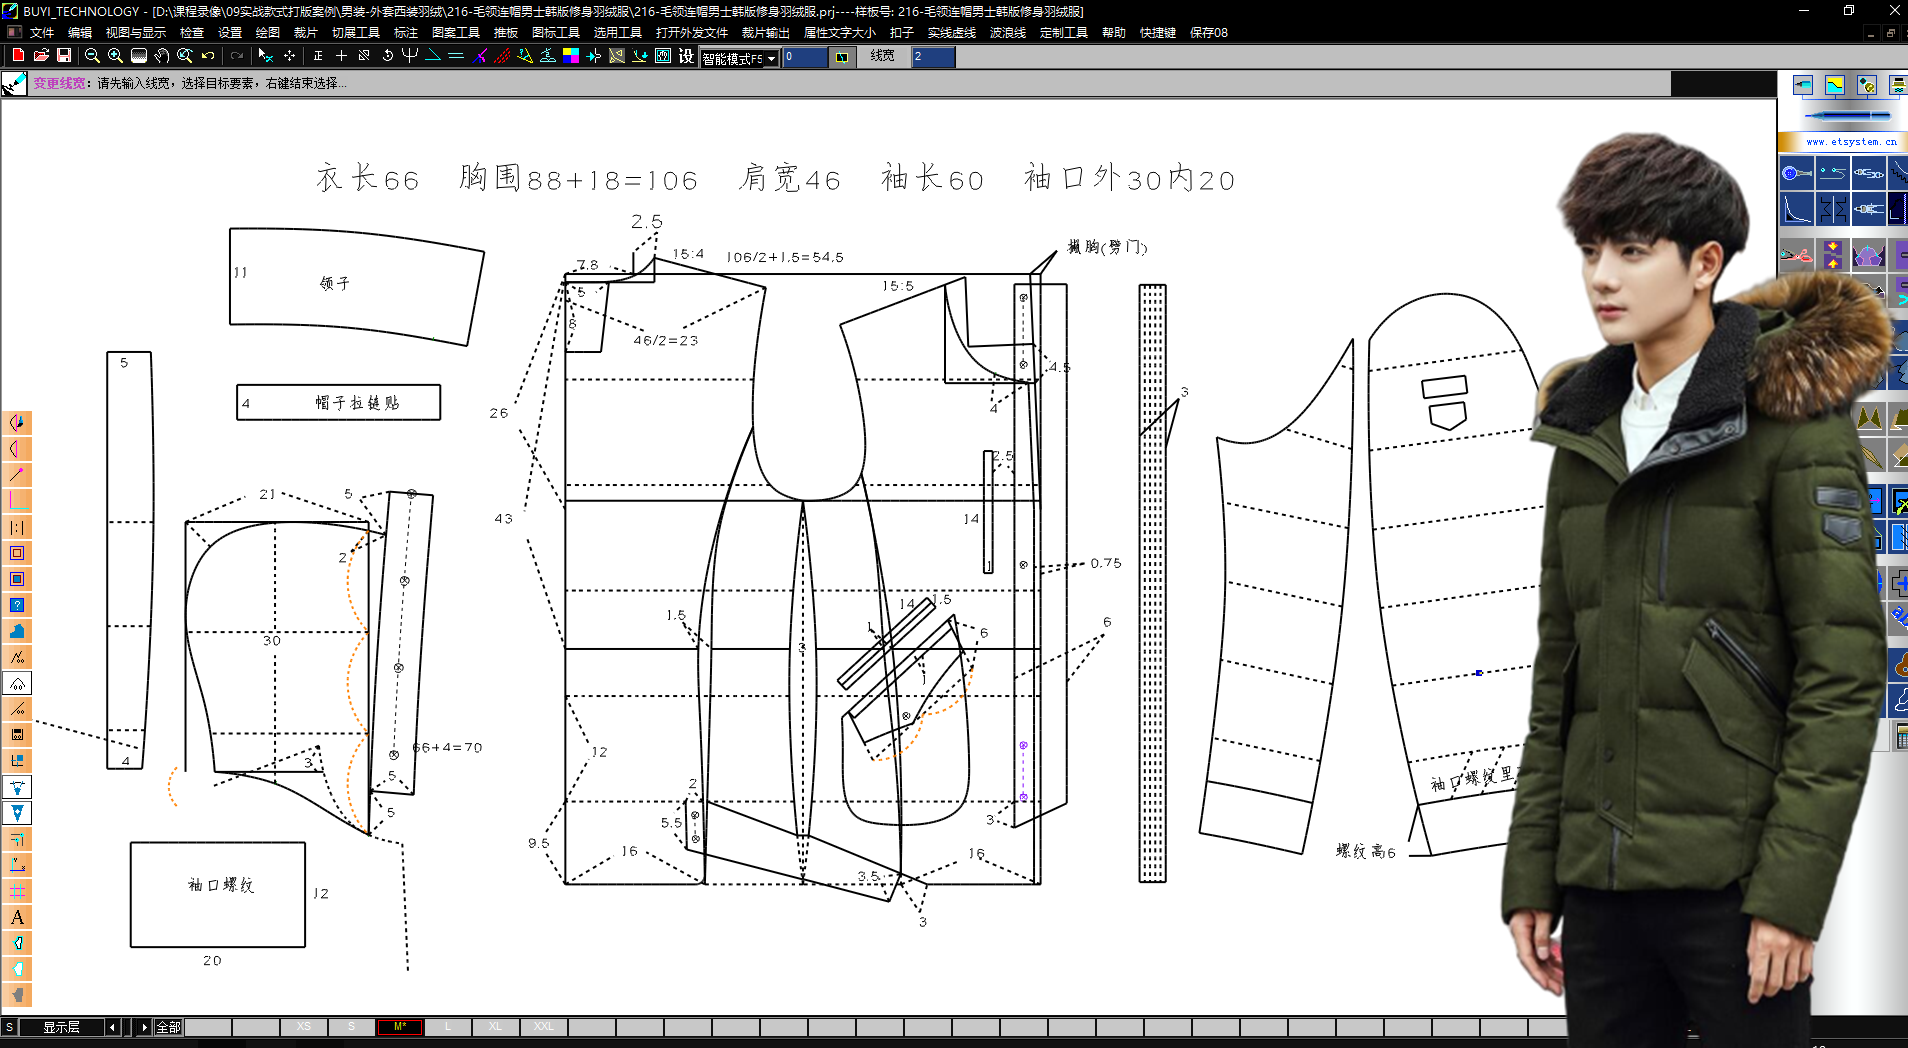This screenshot has height=1048, width=1908.
Task: Click the left arrow next to 显示层
Action: tap(113, 1027)
